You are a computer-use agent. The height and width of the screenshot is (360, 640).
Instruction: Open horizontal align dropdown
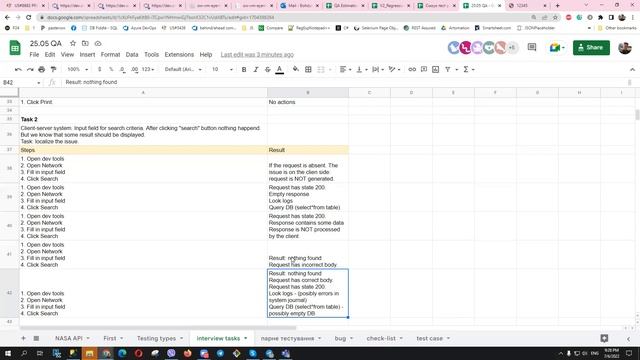click(345, 69)
